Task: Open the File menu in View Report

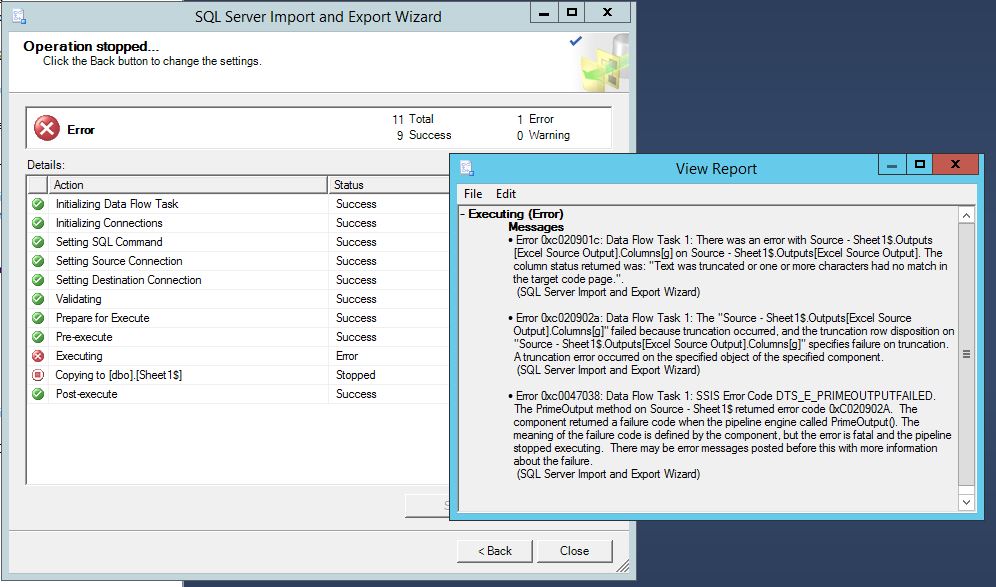Action: pyautogui.click(x=473, y=194)
